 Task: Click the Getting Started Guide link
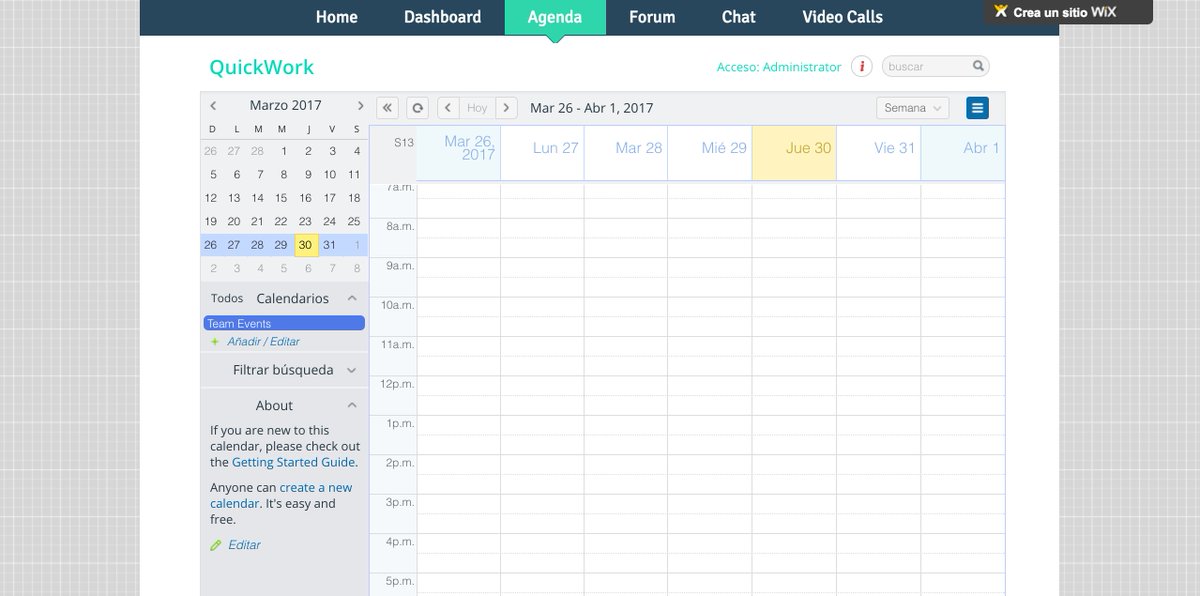294,462
